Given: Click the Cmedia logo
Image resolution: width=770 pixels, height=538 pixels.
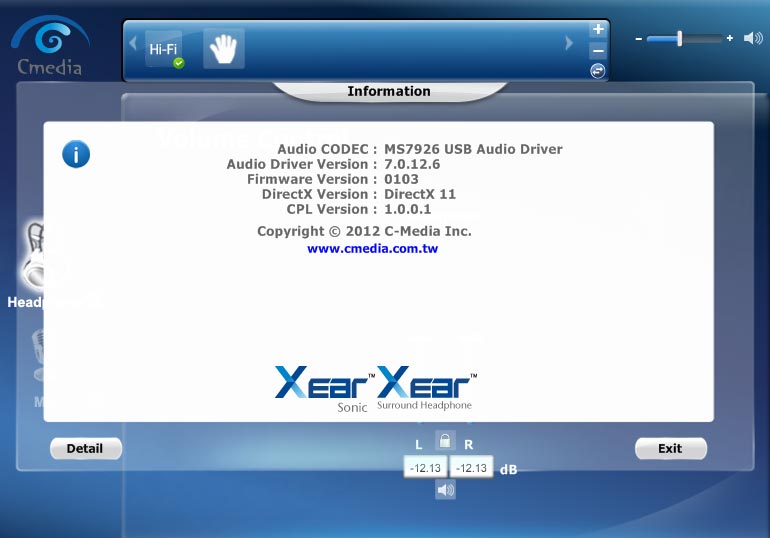Looking at the screenshot, I should [x=50, y=46].
